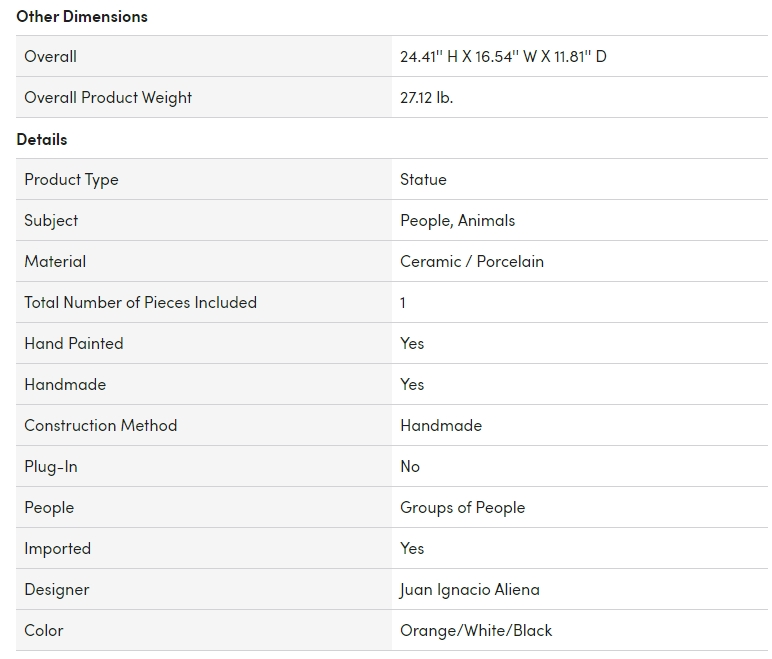
Task: Click the Hand Painted row label
Action: pyautogui.click(x=74, y=344)
